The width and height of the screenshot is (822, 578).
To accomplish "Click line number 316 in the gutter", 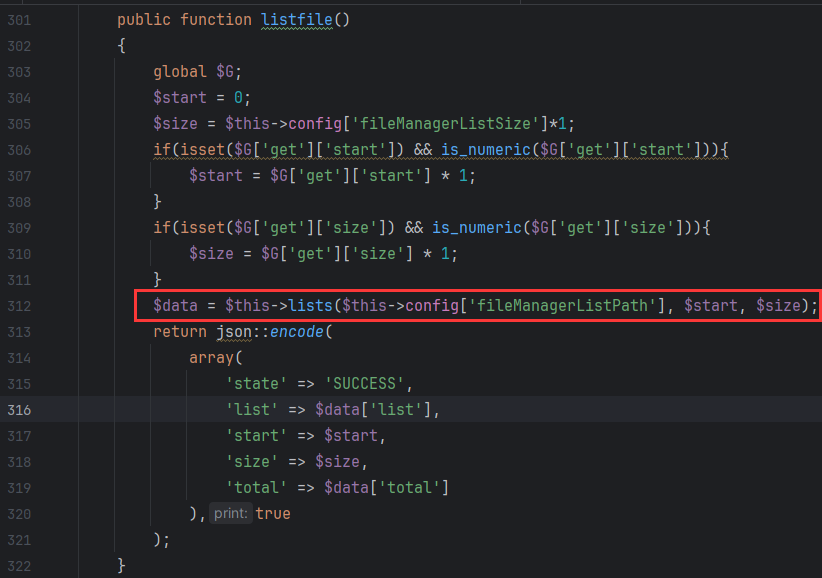I will 19,410.
